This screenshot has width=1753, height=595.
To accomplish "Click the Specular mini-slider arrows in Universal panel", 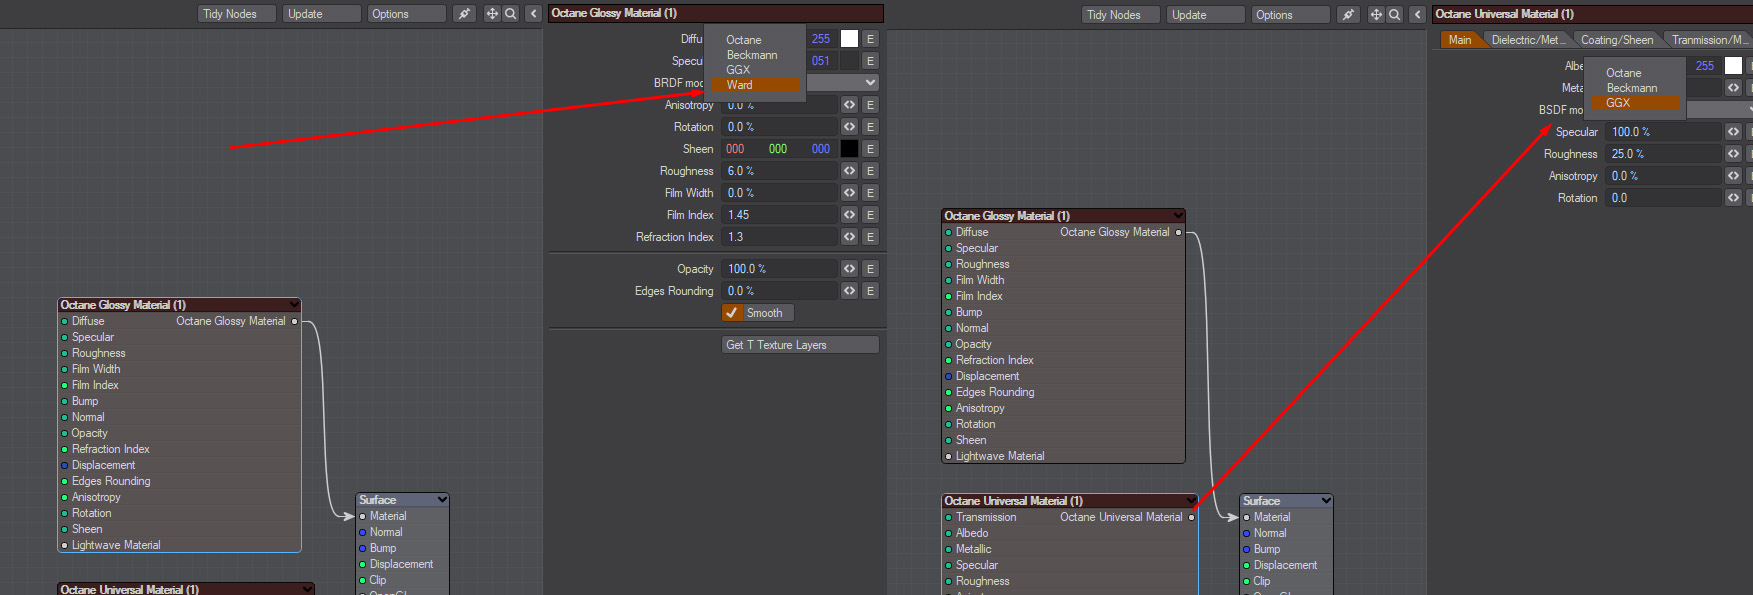I will [x=1733, y=132].
